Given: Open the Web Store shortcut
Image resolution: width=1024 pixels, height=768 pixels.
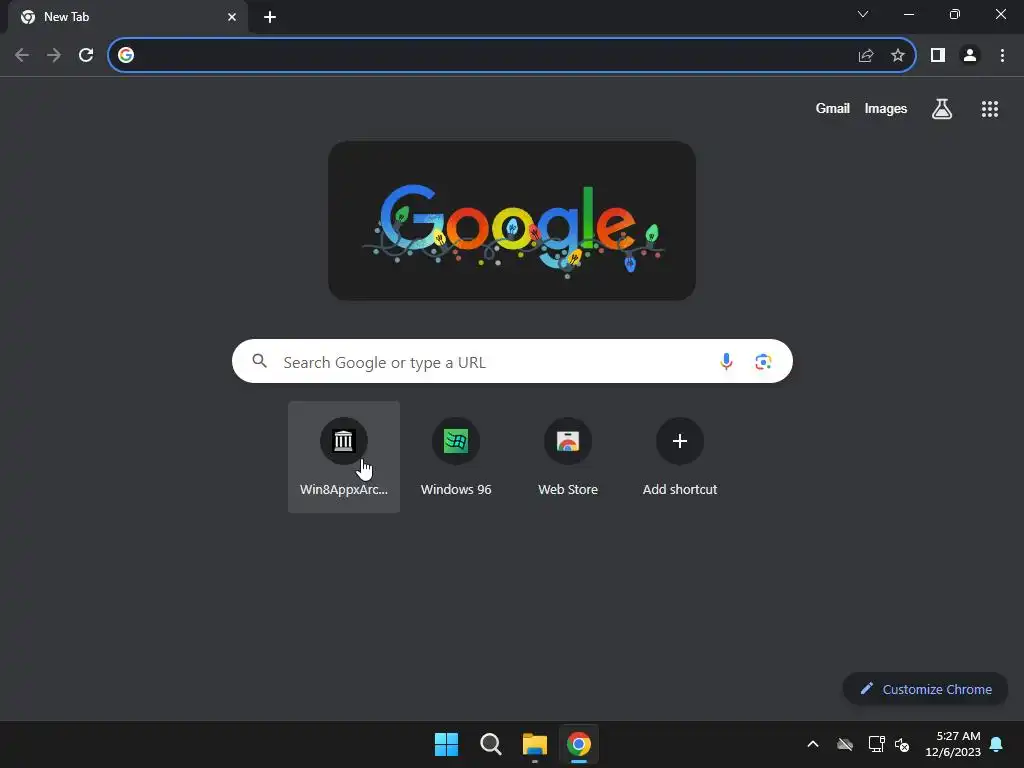Looking at the screenshot, I should point(568,456).
